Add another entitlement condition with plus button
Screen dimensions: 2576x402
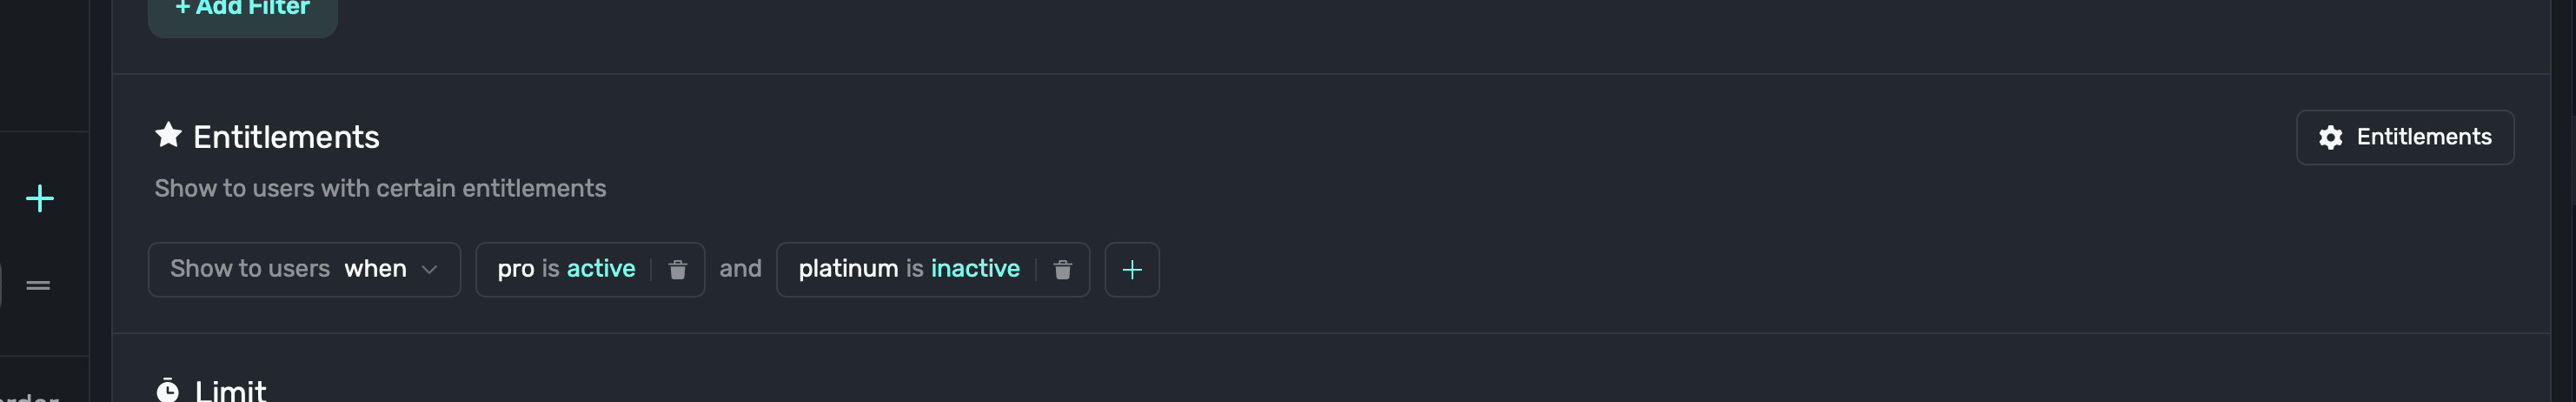point(1131,270)
